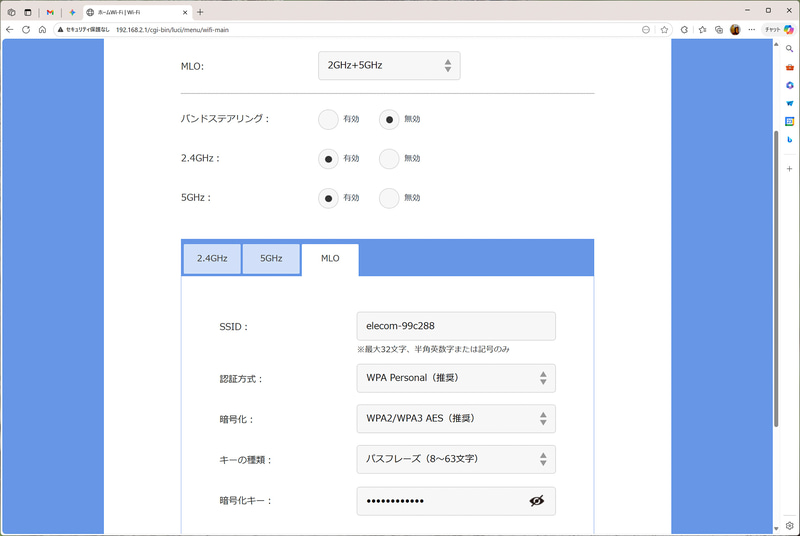Select 2.4GHz 有効 radio button
The image size is (800, 536).
[x=328, y=159]
